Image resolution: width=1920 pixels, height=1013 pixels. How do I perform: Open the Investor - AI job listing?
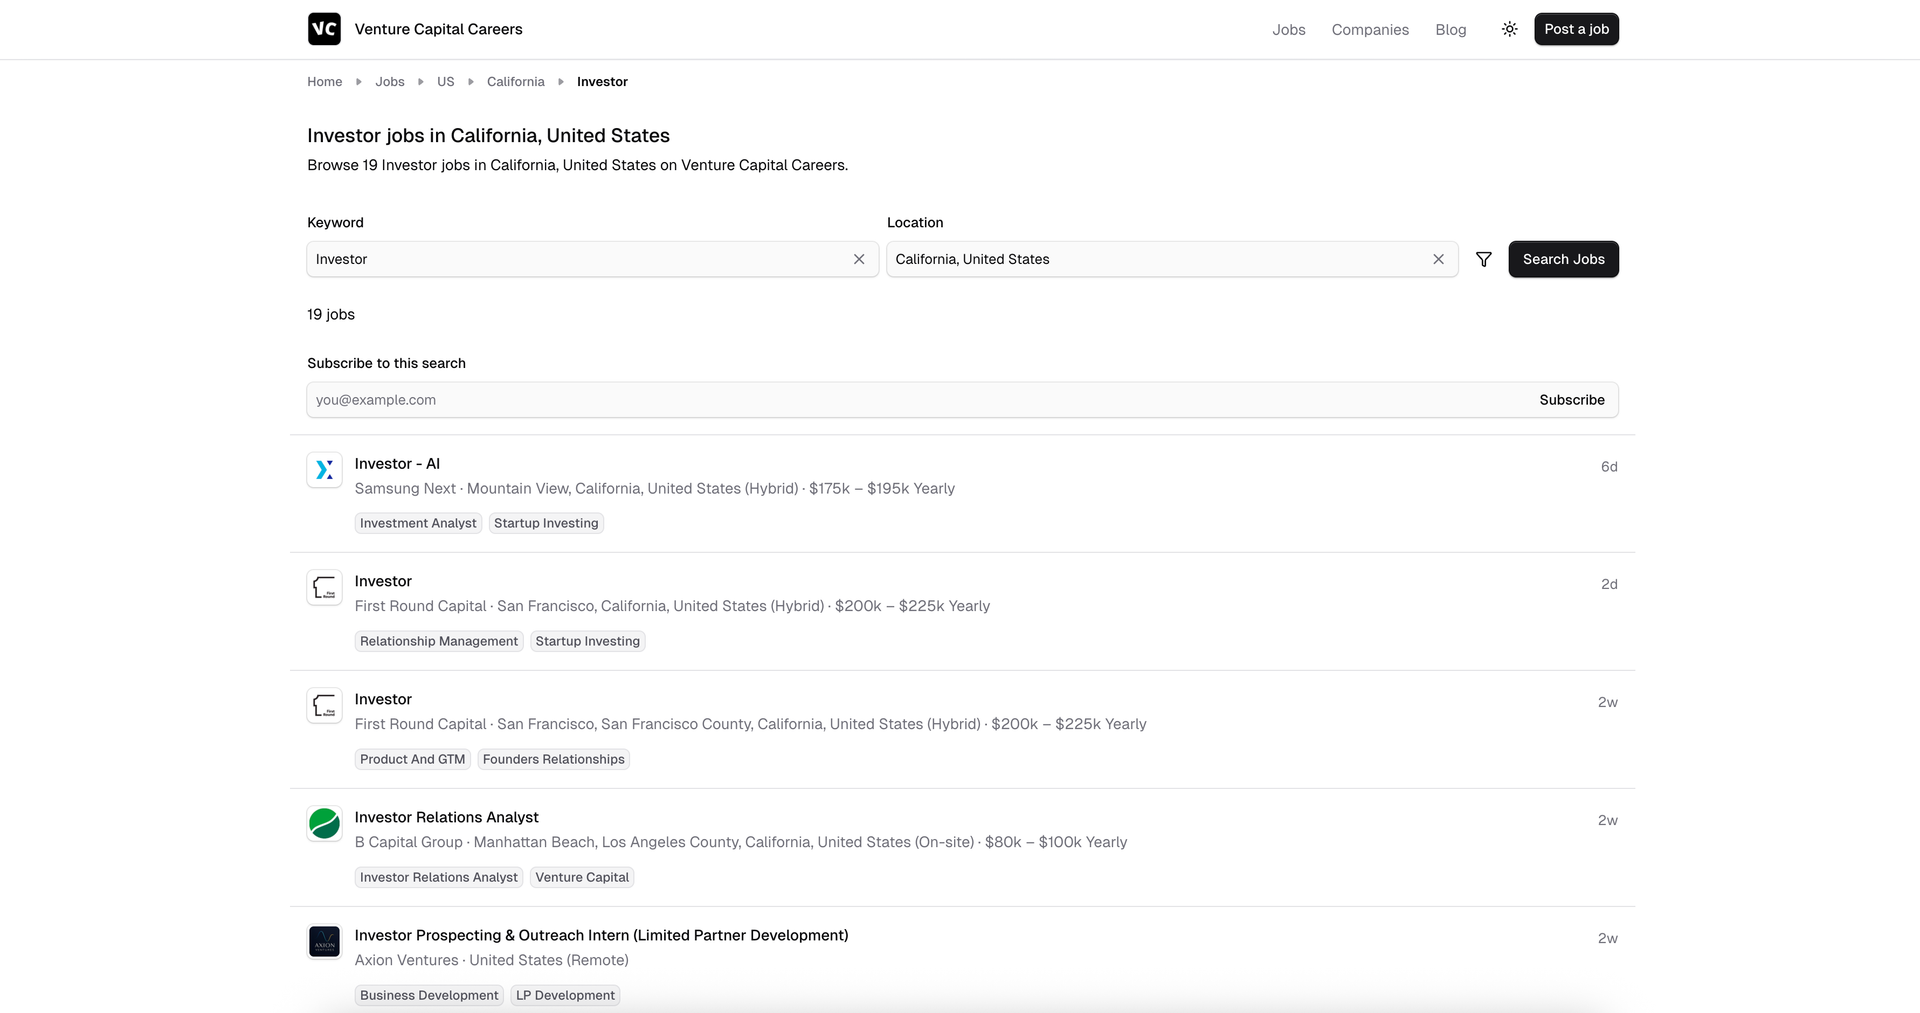pyautogui.click(x=397, y=464)
